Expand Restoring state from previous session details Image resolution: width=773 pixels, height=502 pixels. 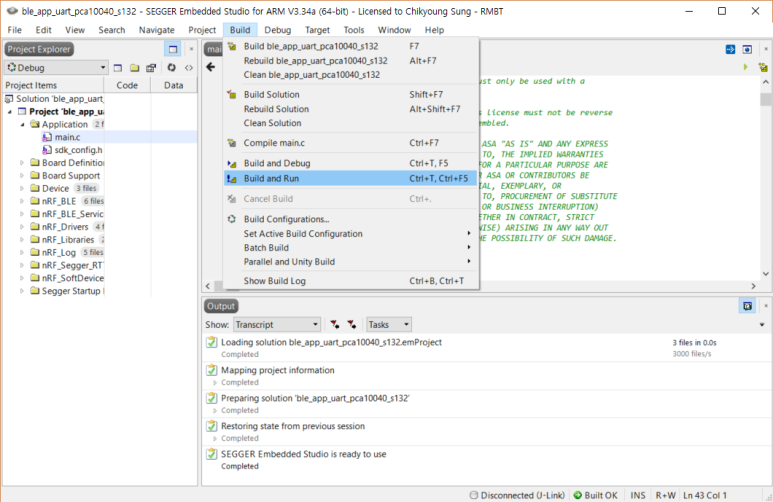click(x=215, y=438)
